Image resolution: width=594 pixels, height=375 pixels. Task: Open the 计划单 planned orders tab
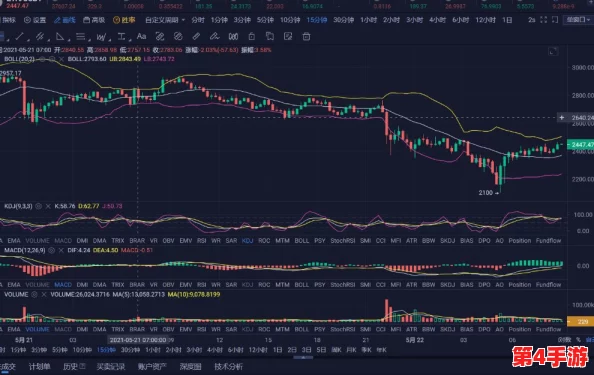pyautogui.click(x=39, y=366)
